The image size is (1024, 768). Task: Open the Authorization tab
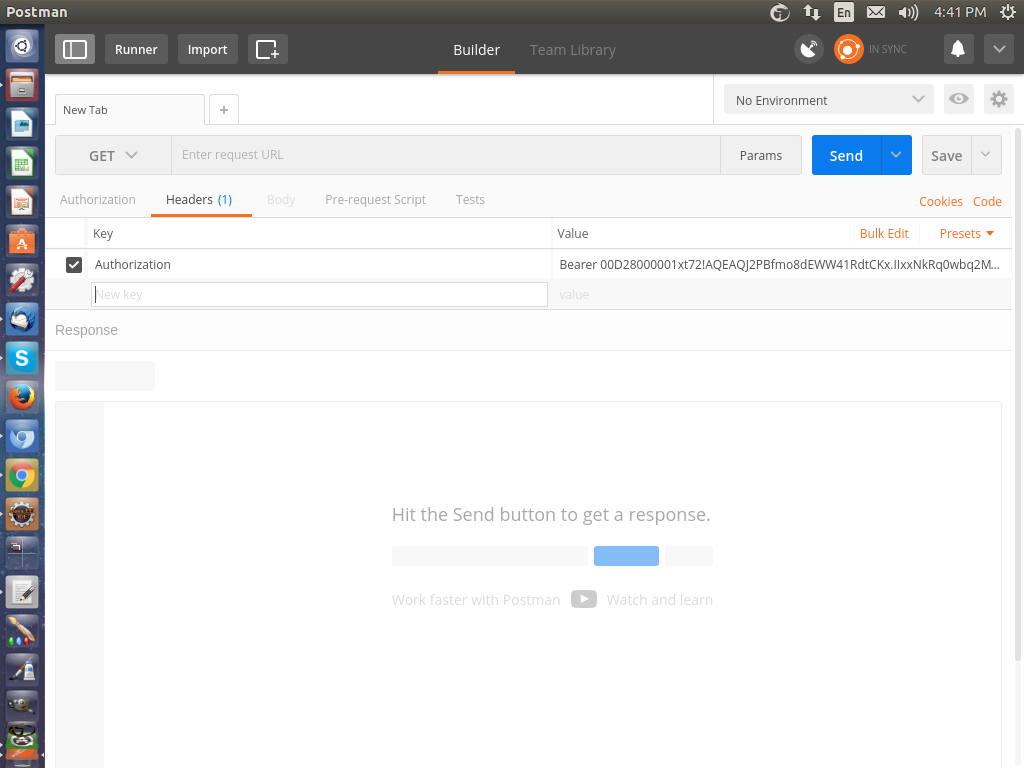(98, 199)
